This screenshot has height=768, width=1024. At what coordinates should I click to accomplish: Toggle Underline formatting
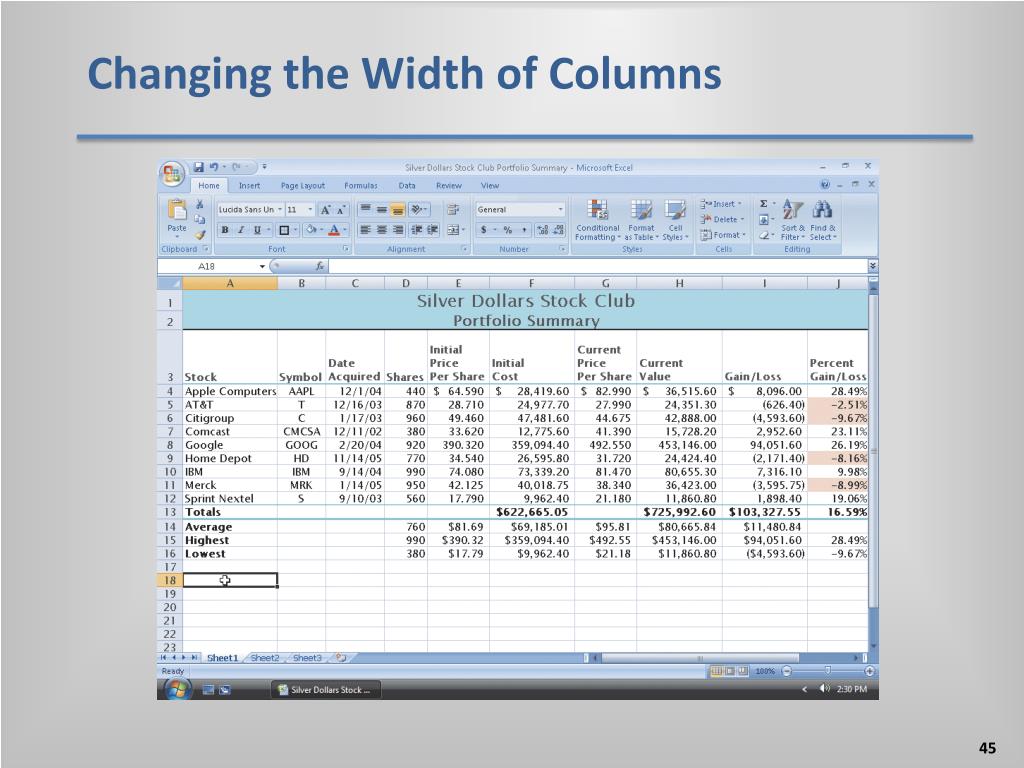coord(257,230)
